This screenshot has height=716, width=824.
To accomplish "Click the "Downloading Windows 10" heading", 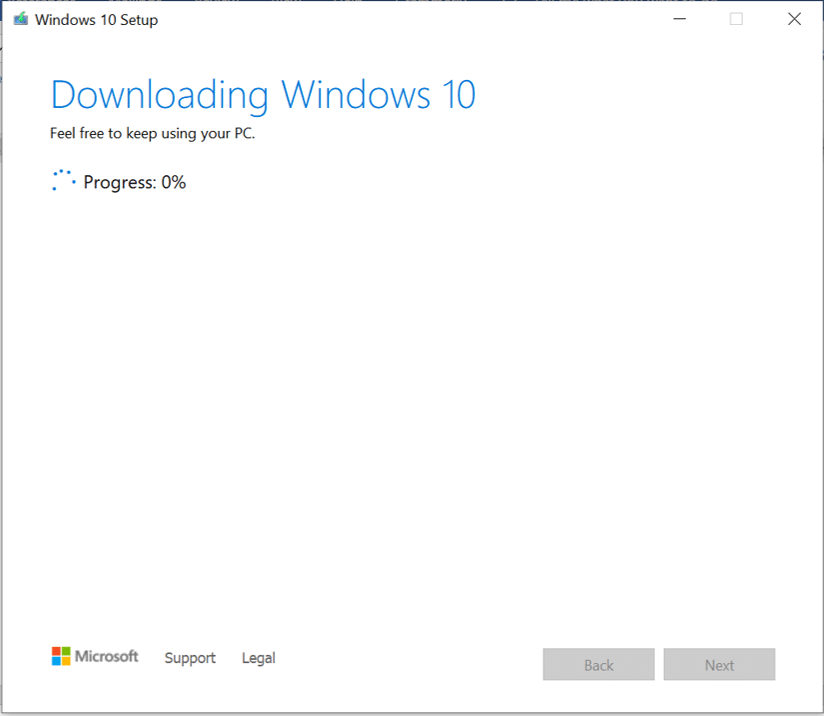I will 263,95.
